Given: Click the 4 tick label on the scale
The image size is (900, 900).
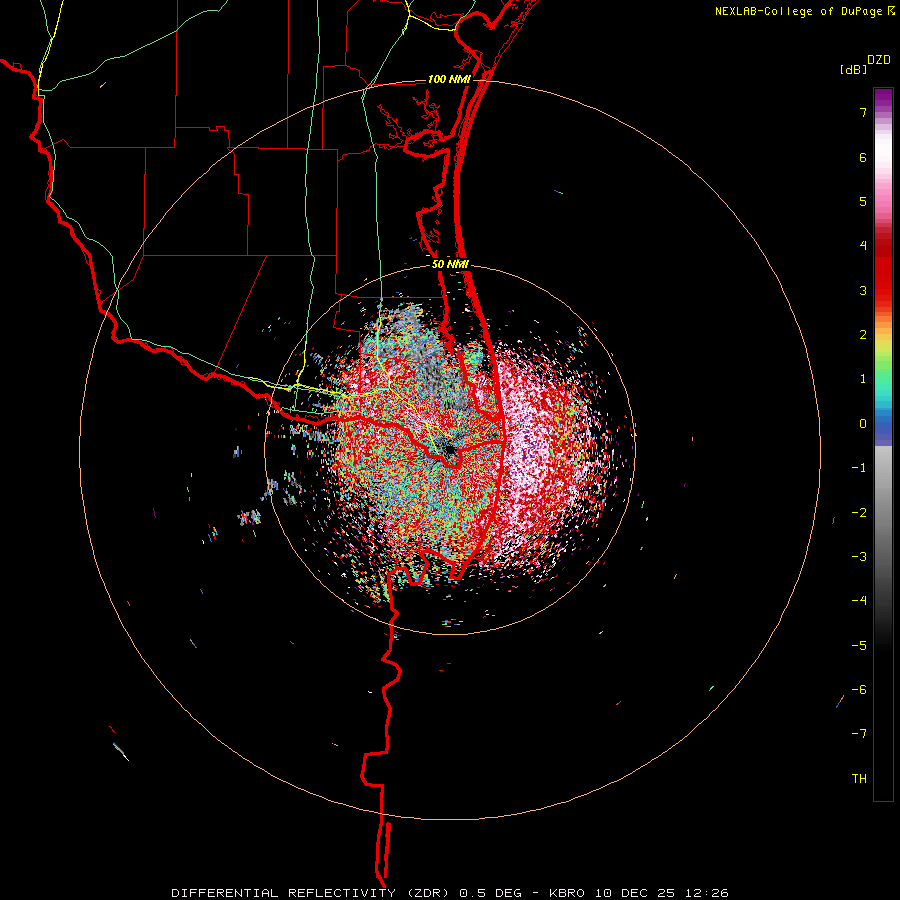Looking at the screenshot, I should (x=863, y=246).
